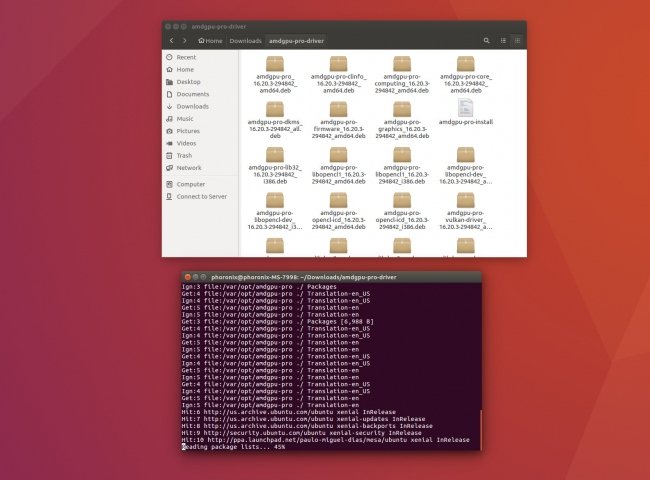Open Desktop folder in sidebar
The width and height of the screenshot is (650, 480).
tap(188, 82)
